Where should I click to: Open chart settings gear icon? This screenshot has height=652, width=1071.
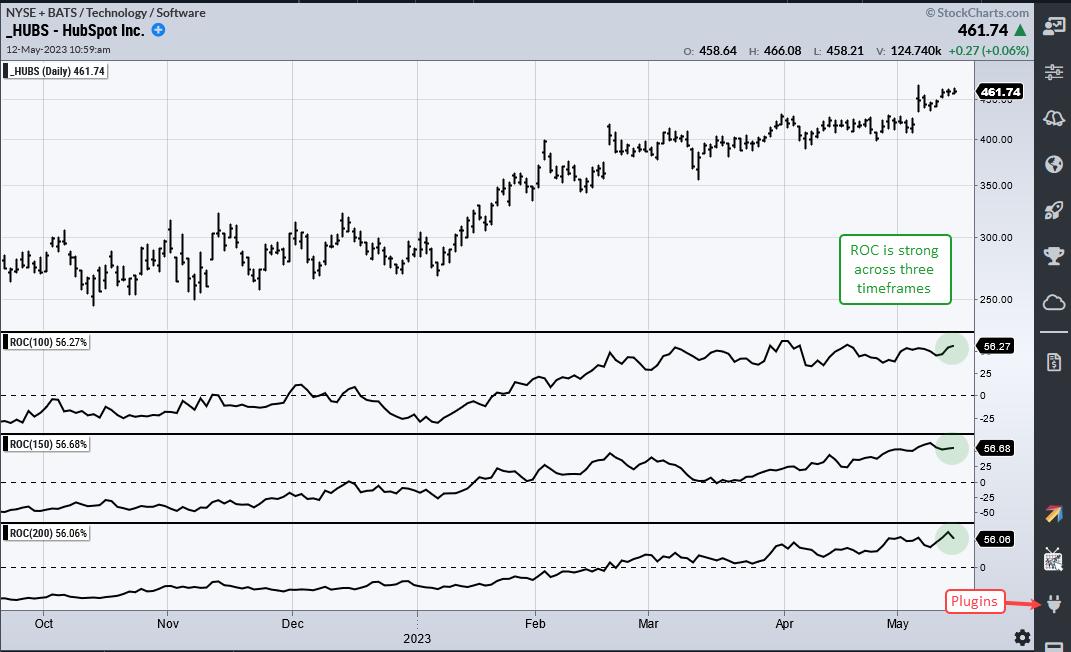(x=1023, y=638)
